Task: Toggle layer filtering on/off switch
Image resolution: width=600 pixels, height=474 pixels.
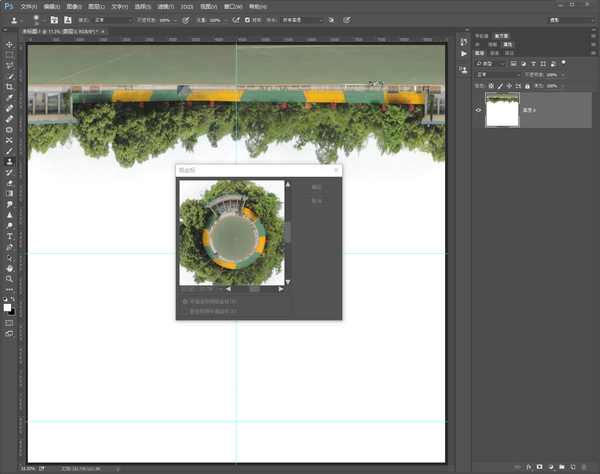Action: [563, 63]
